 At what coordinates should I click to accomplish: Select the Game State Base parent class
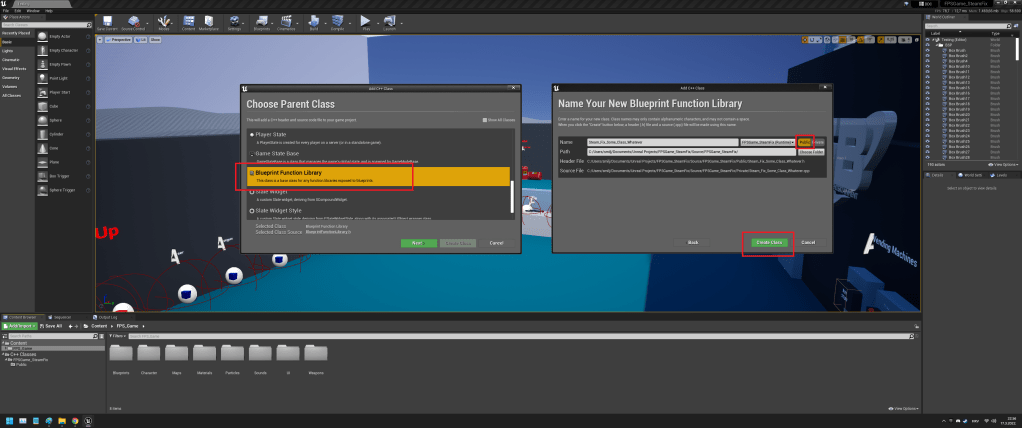(276, 153)
